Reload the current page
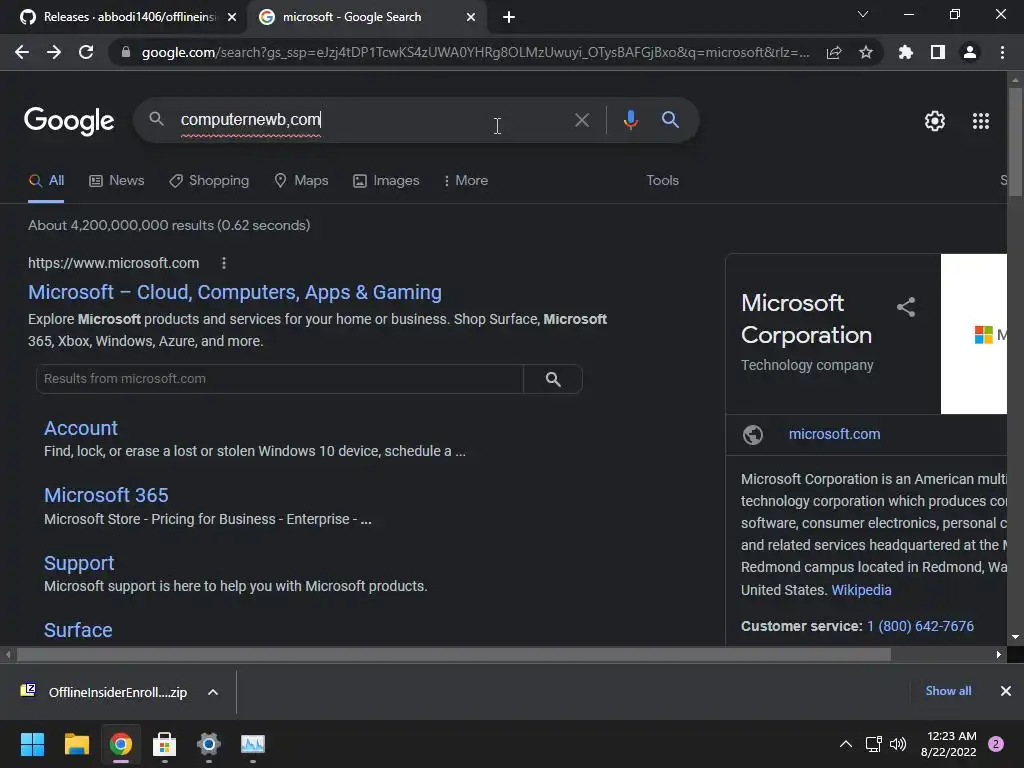Image resolution: width=1024 pixels, height=768 pixels. [86, 52]
